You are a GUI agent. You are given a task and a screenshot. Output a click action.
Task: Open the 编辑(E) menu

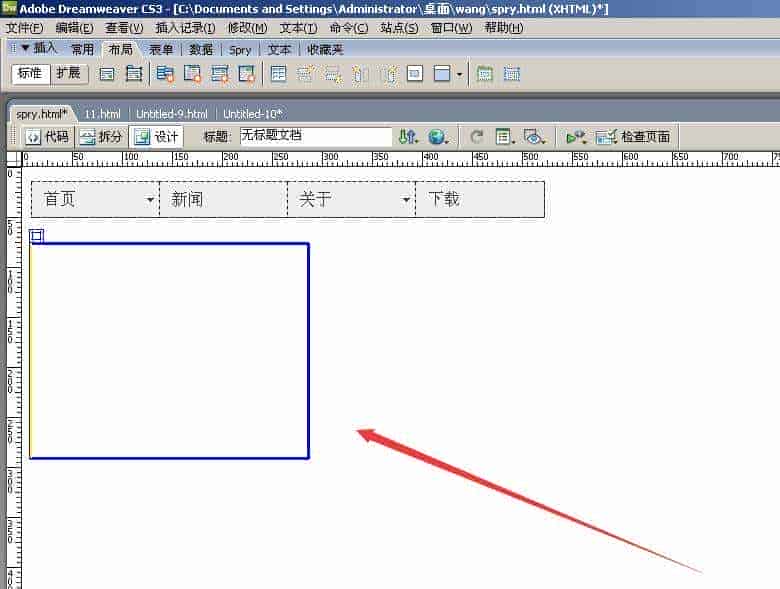pos(74,28)
